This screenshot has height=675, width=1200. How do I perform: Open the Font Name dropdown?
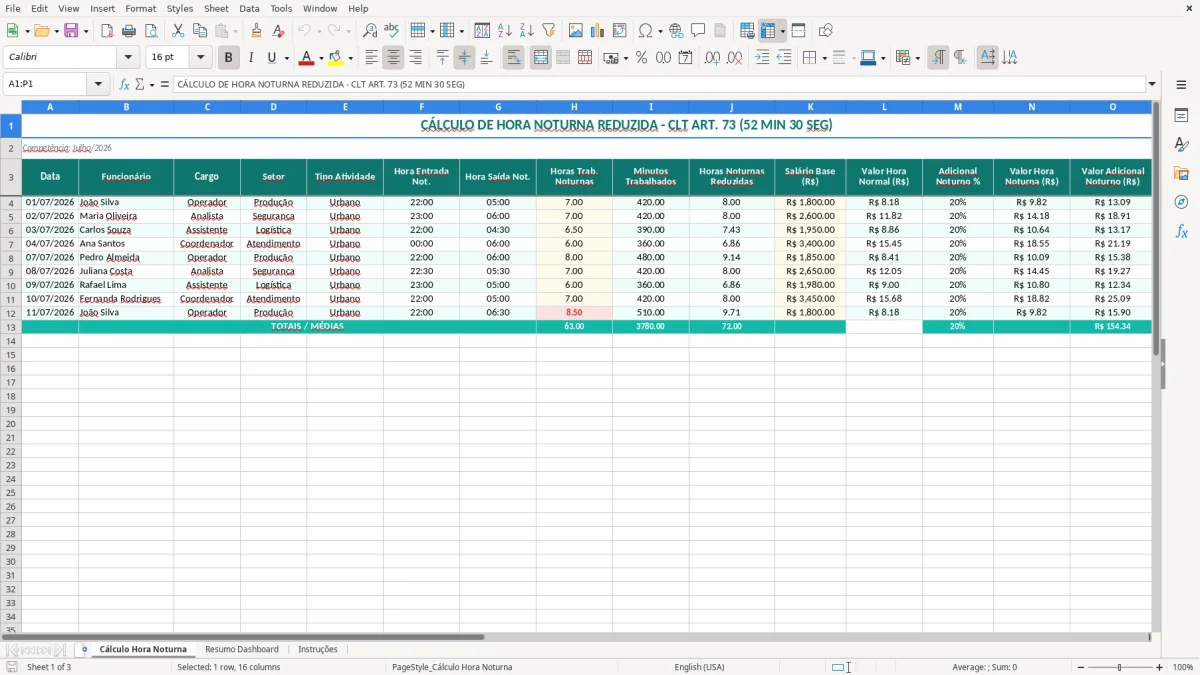coord(128,58)
